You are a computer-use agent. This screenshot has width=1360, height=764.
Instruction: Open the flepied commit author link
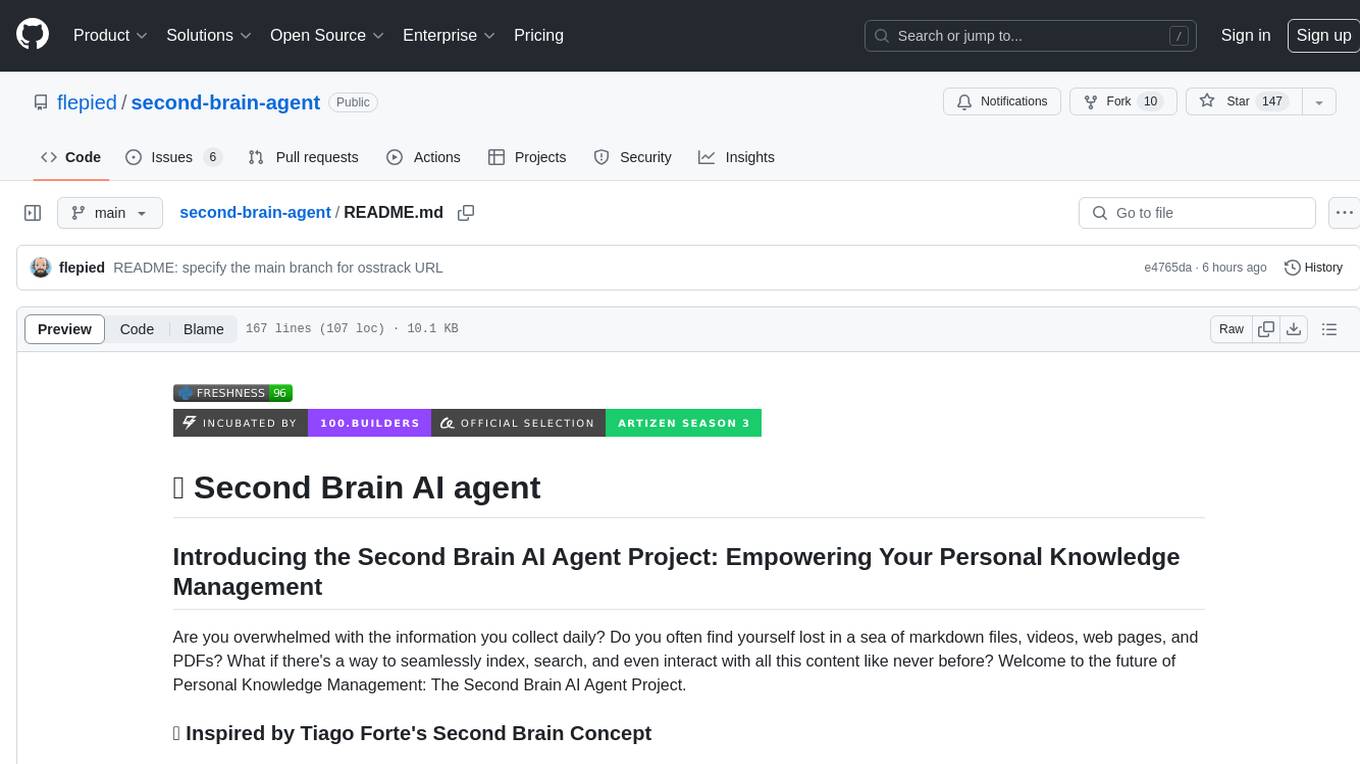pos(82,267)
